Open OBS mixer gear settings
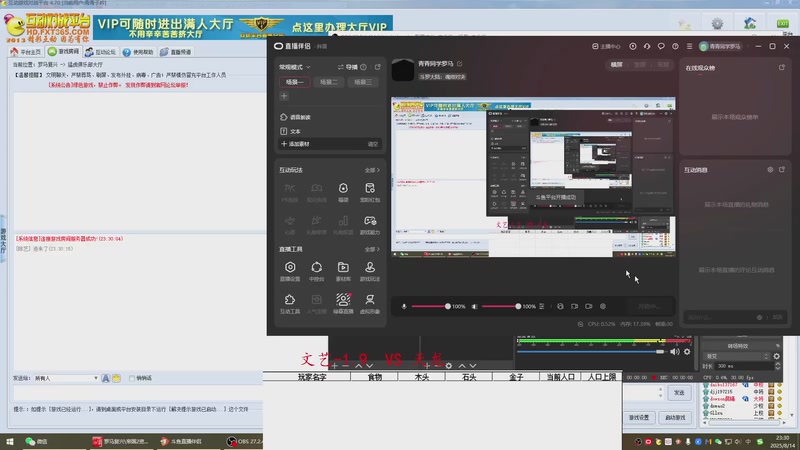Image resolution: width=800 pixels, height=450 pixels. (x=687, y=352)
